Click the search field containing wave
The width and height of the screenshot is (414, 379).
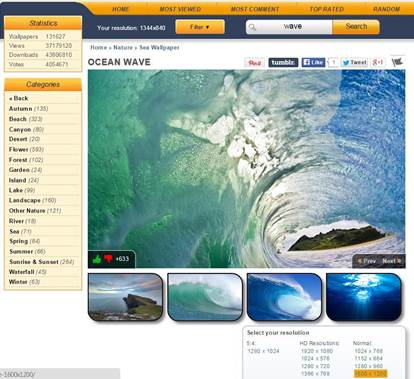coord(289,27)
